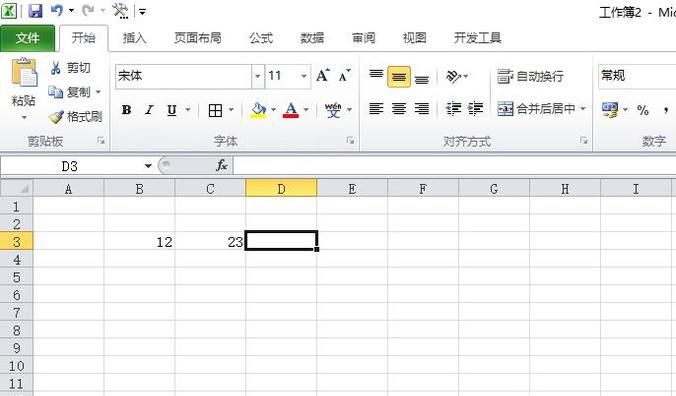
Task: Switch to the 视图 (View) tab
Action: pos(415,38)
